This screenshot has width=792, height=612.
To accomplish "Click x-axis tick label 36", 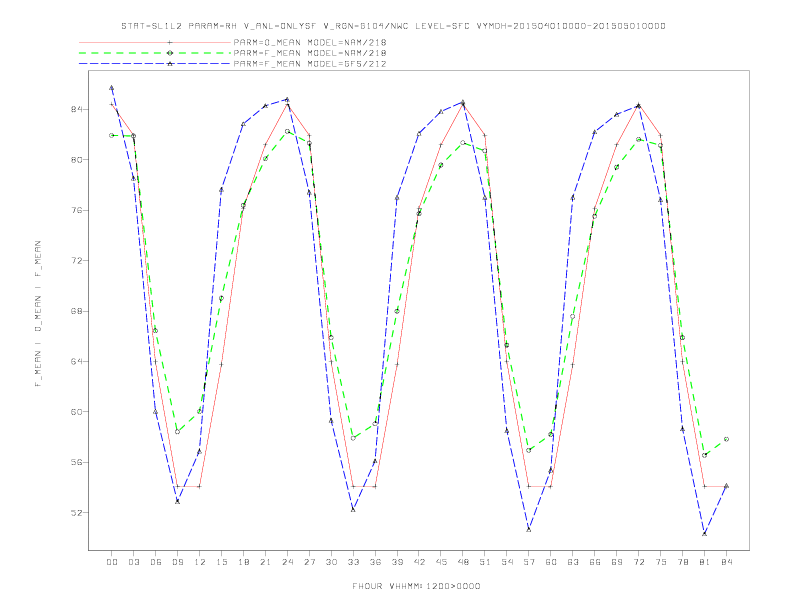I will [375, 562].
